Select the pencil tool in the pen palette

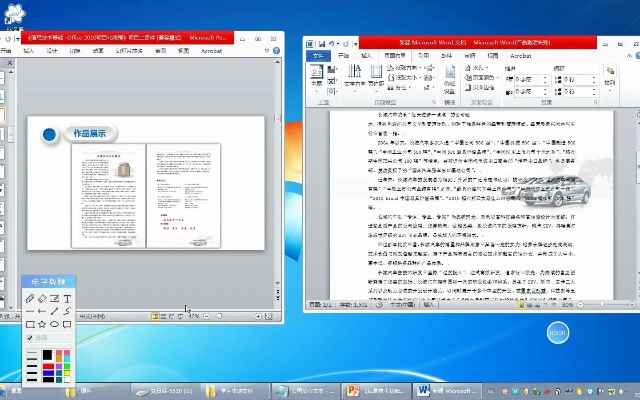pos(30,298)
